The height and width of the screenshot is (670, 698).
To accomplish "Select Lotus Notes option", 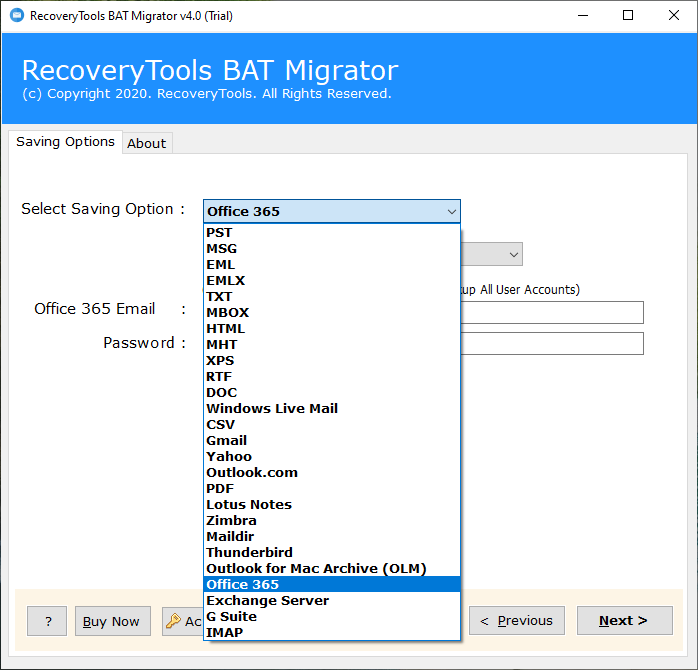I will [332, 505].
